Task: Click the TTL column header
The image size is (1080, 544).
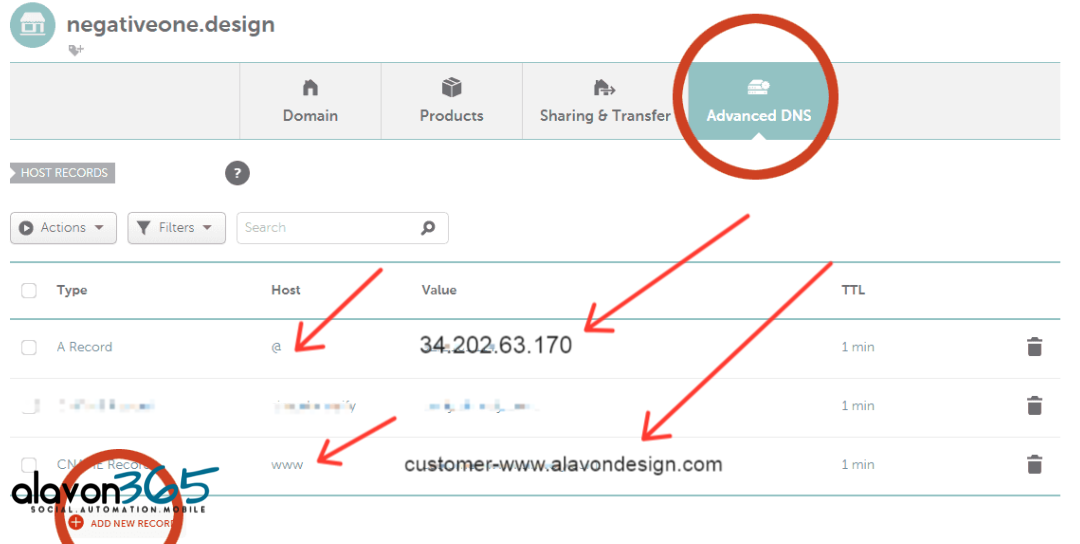Action: [x=853, y=290]
